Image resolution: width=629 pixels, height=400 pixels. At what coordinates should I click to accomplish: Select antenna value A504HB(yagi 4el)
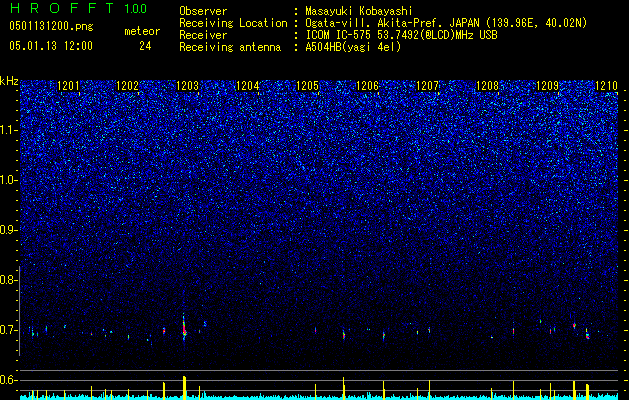[x=353, y=47]
